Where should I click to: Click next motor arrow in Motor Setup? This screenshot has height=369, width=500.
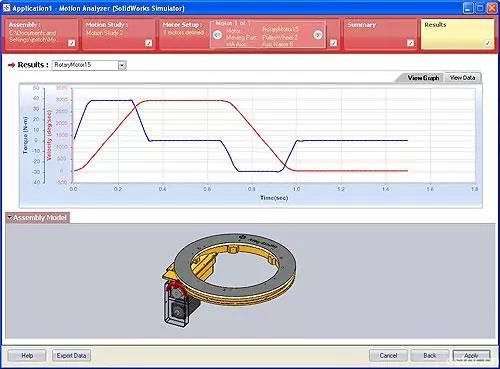click(x=318, y=35)
